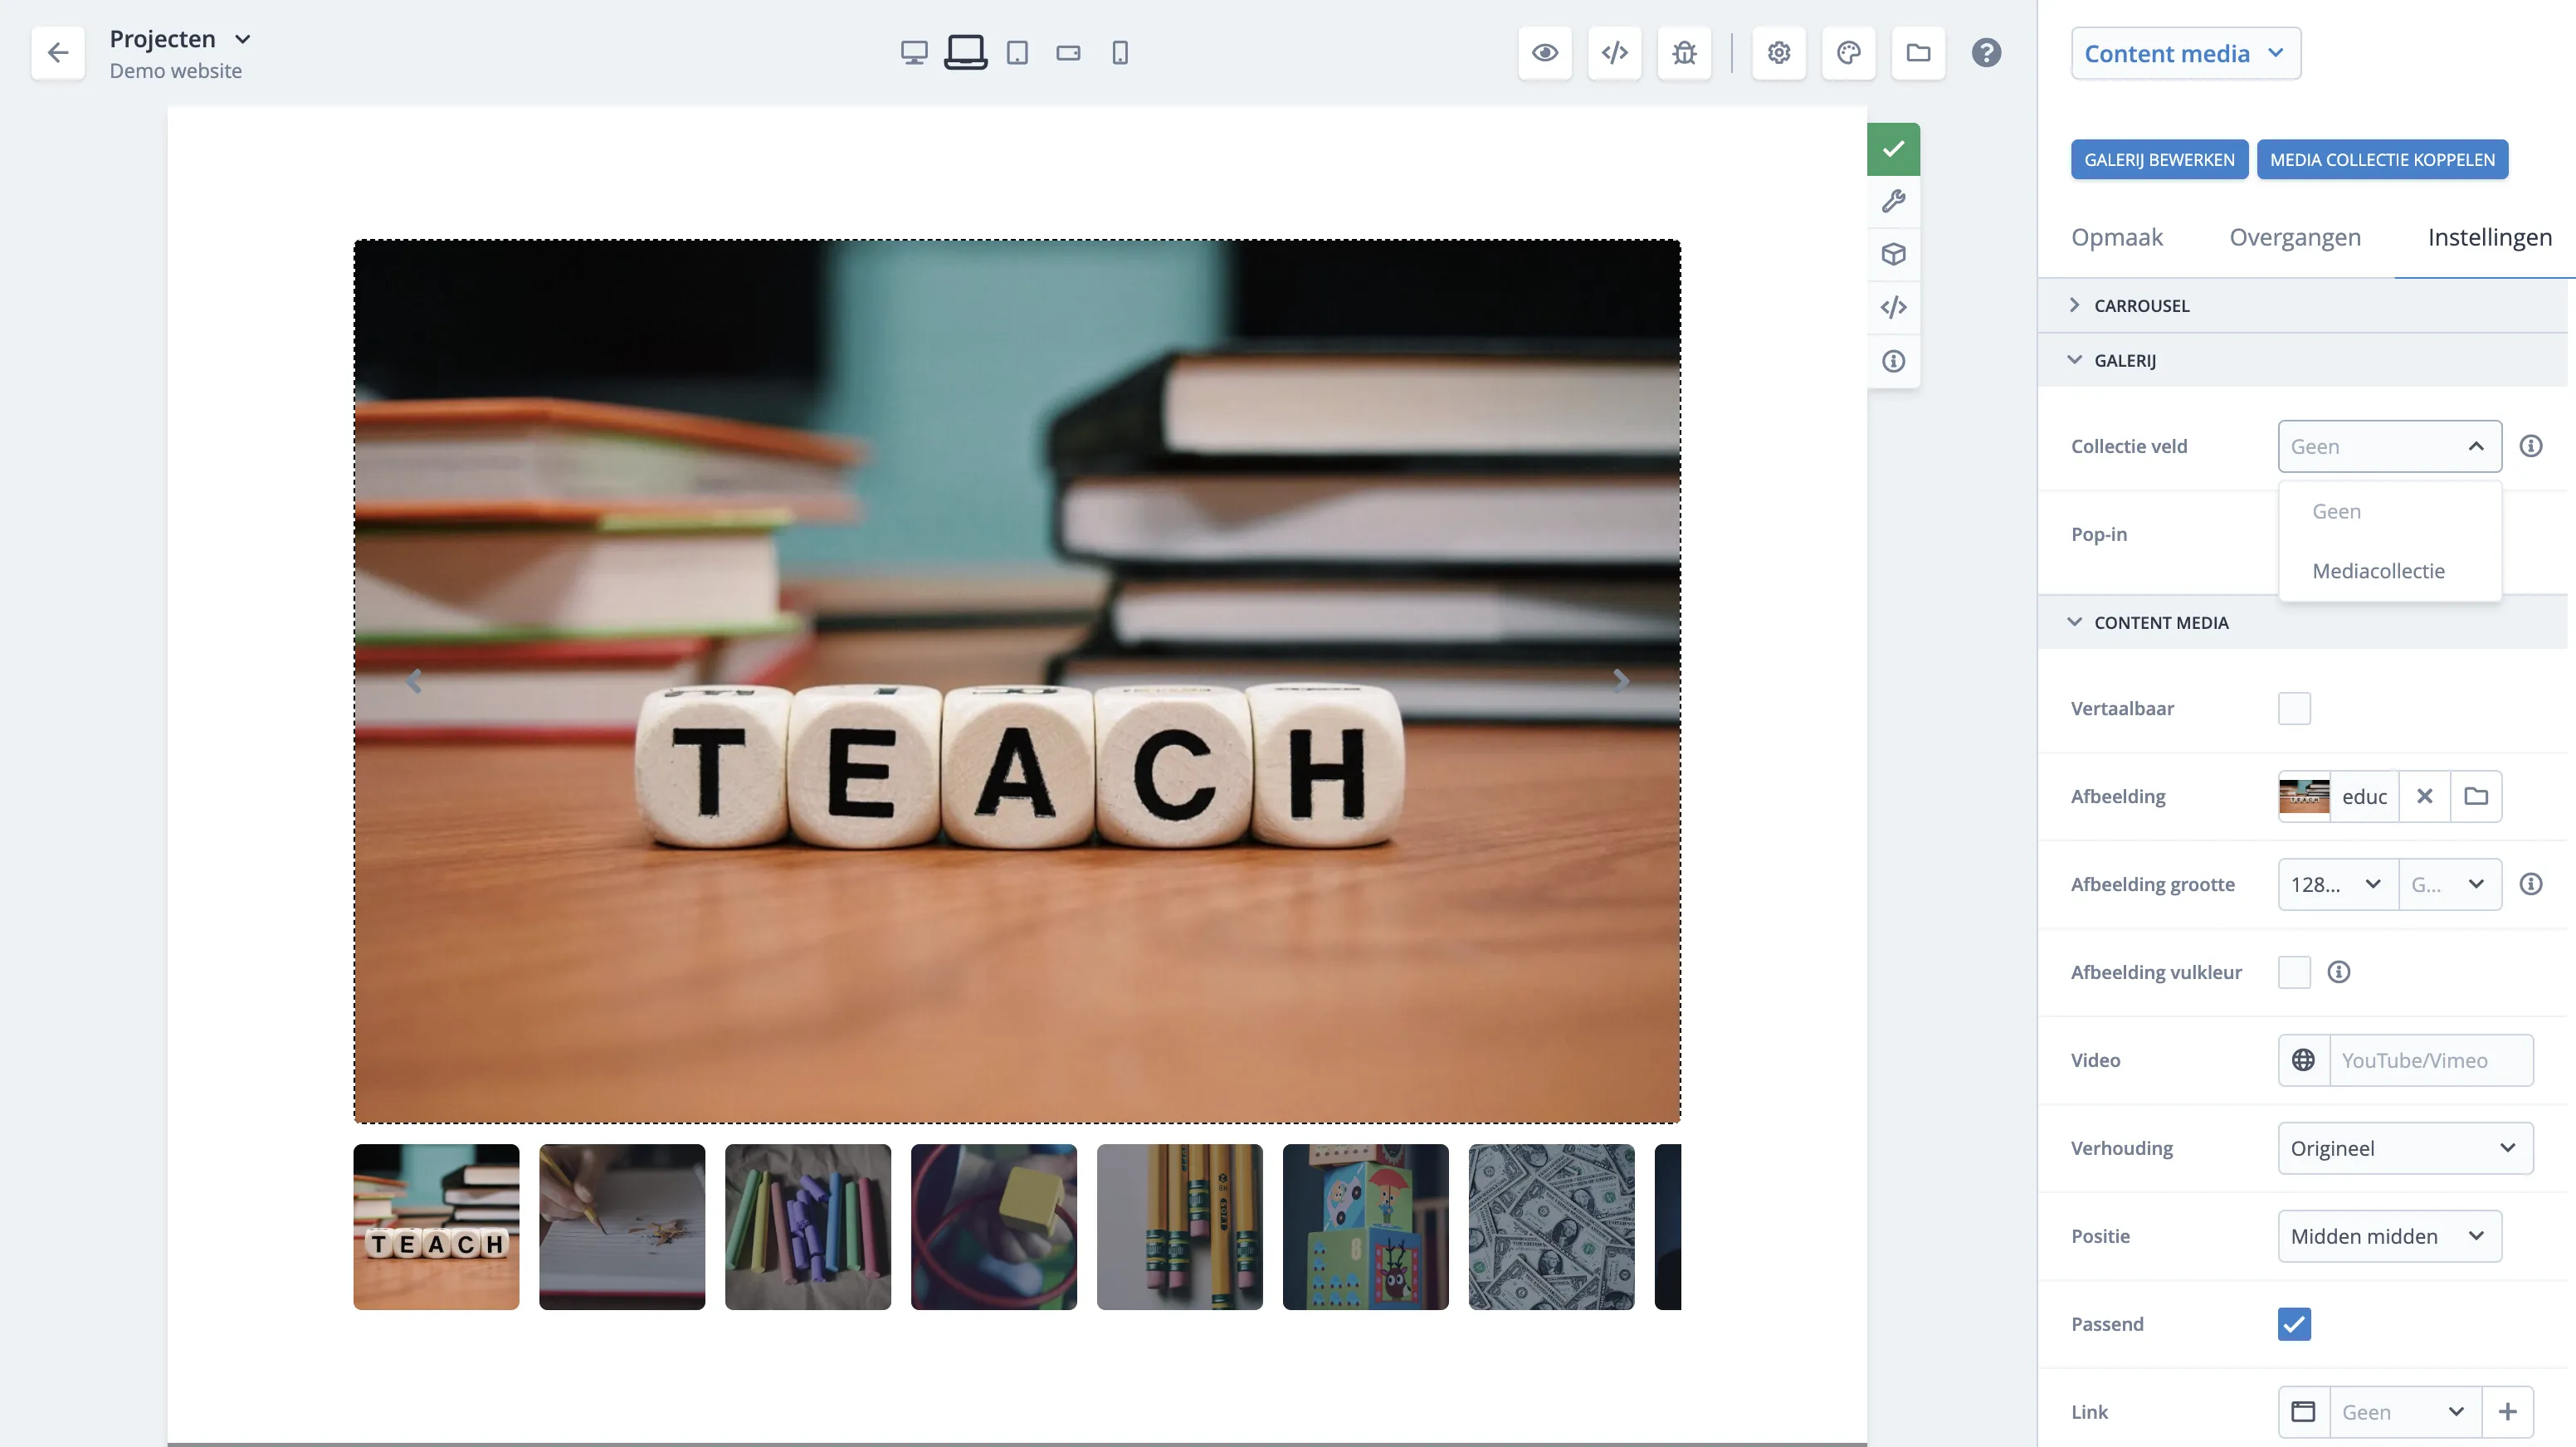Screen dimensions: 2576x1447
Task: Uncheck the Passend checkbox
Action: (x=2294, y=1324)
